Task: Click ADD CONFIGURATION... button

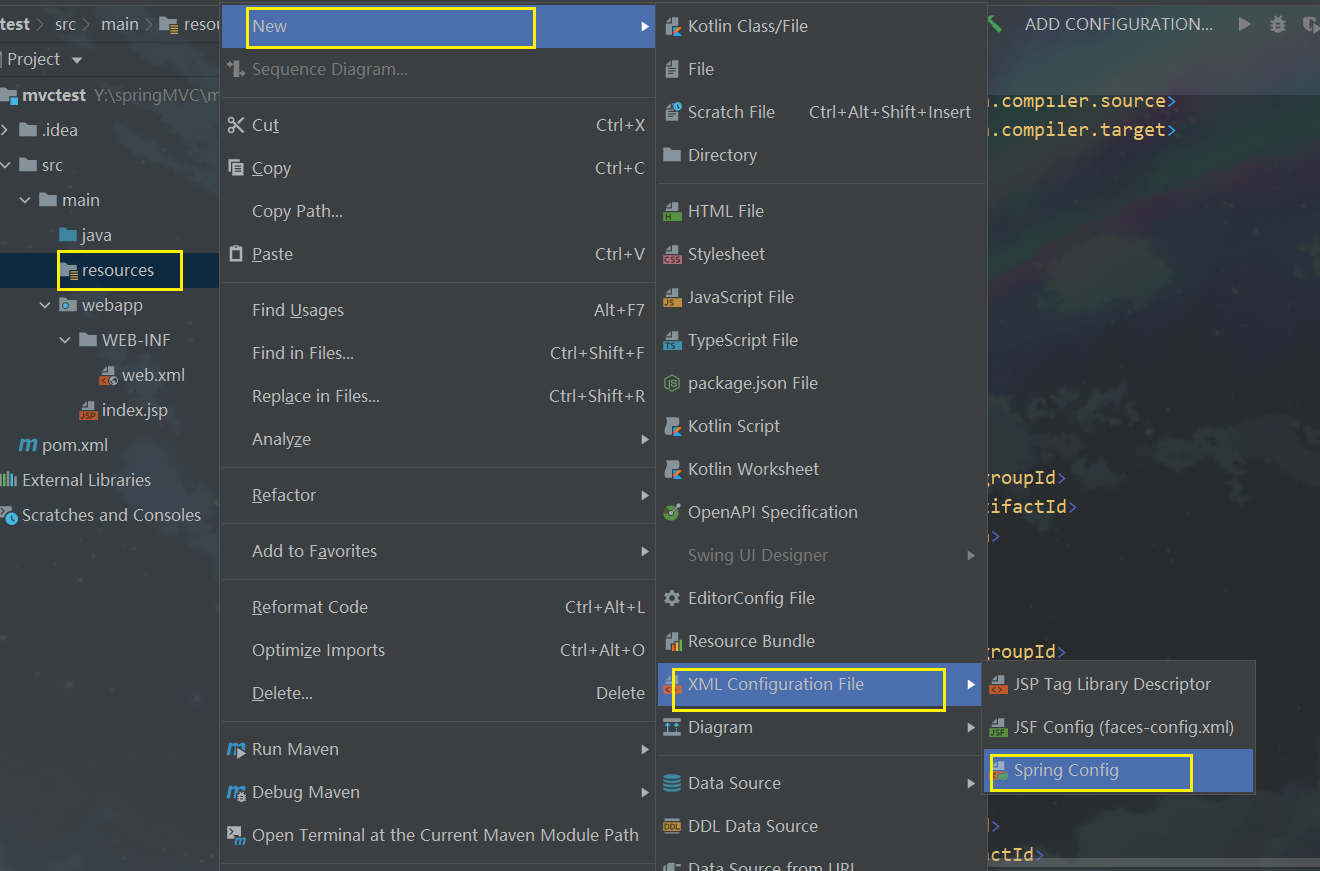Action: click(x=1118, y=24)
